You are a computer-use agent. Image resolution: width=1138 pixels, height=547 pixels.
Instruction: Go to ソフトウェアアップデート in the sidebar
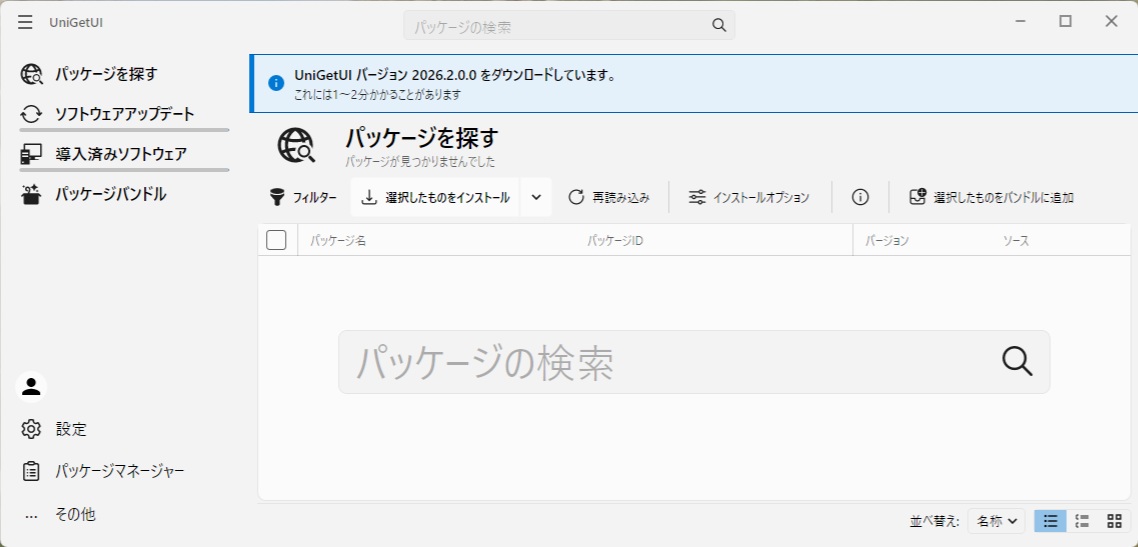(x=123, y=114)
